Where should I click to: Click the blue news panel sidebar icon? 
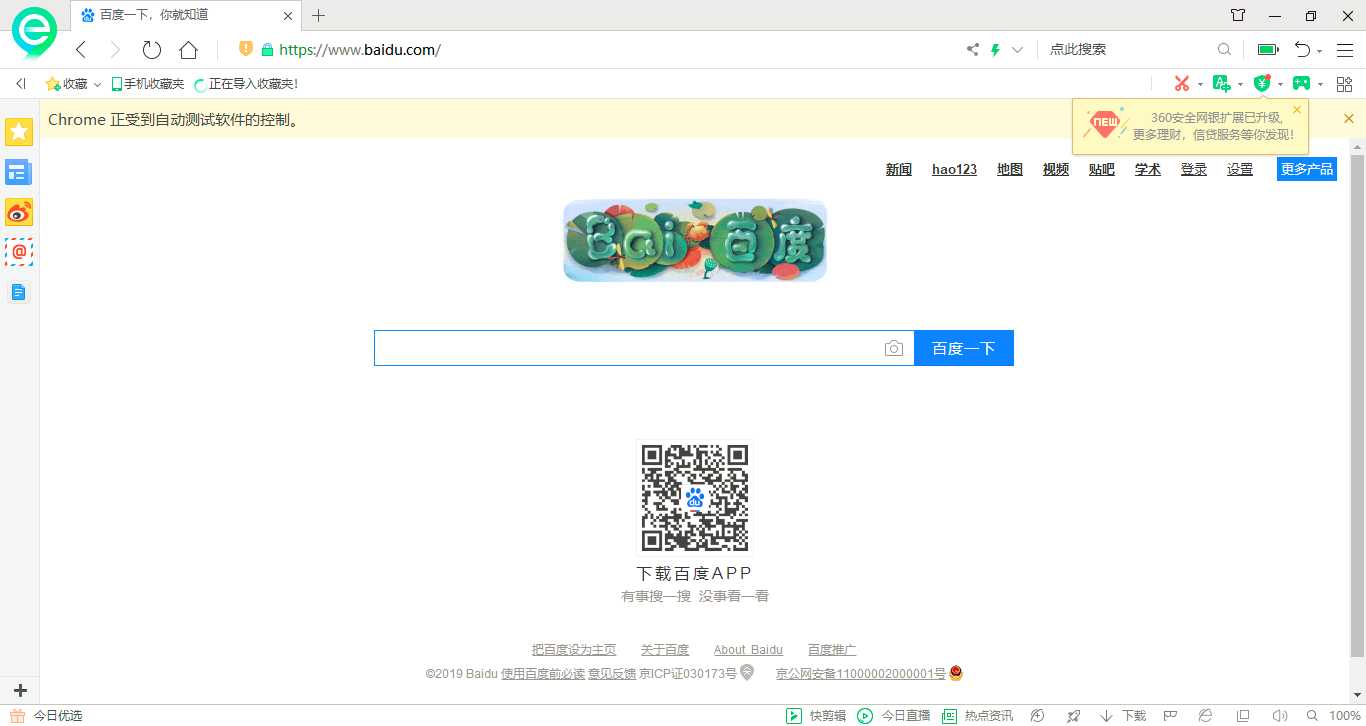click(19, 172)
